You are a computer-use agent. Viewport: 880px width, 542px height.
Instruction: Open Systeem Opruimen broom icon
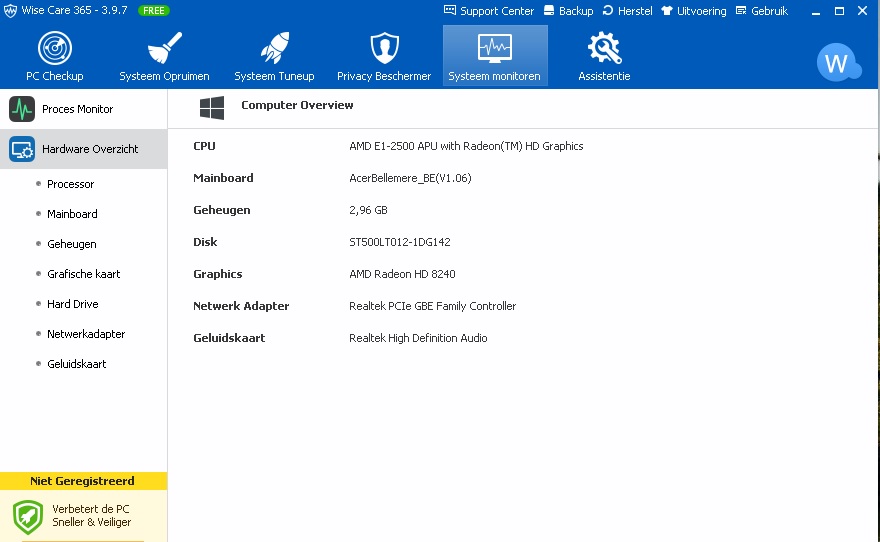point(164,48)
